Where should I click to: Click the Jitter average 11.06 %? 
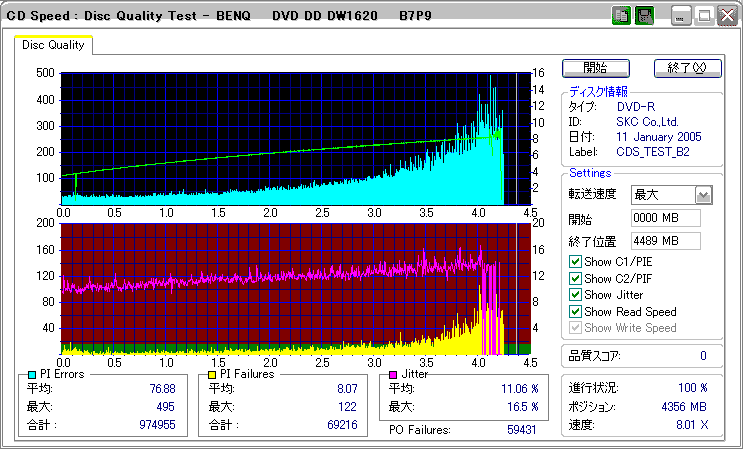pos(520,389)
